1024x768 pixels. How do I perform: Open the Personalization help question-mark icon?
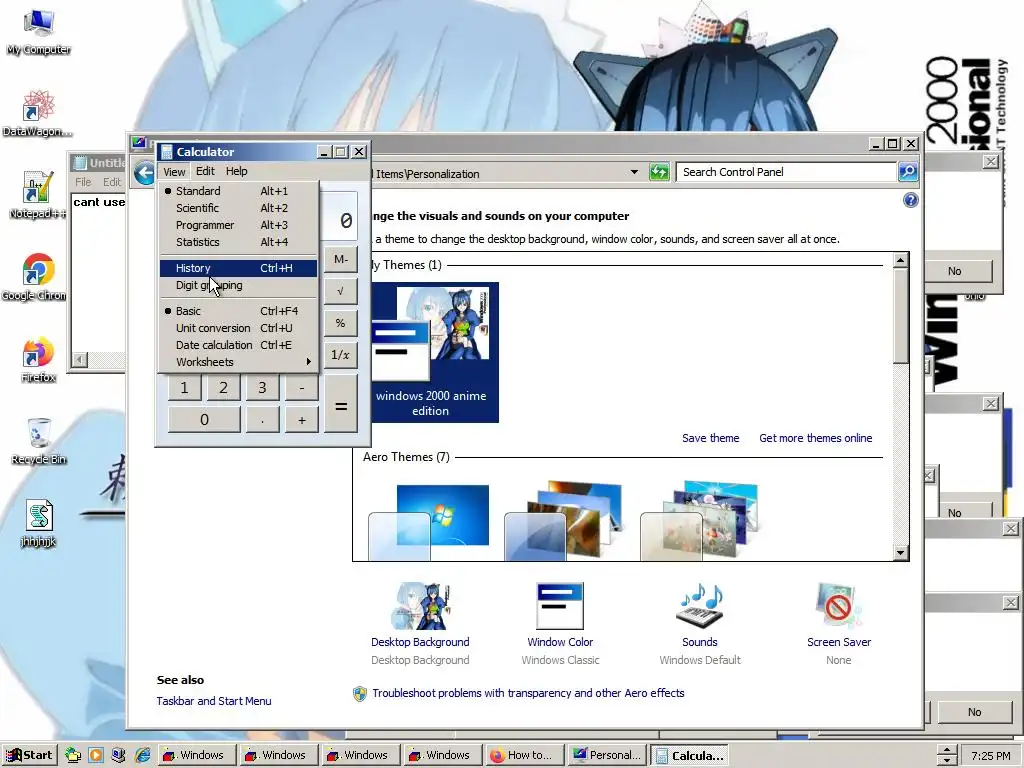tap(910, 200)
